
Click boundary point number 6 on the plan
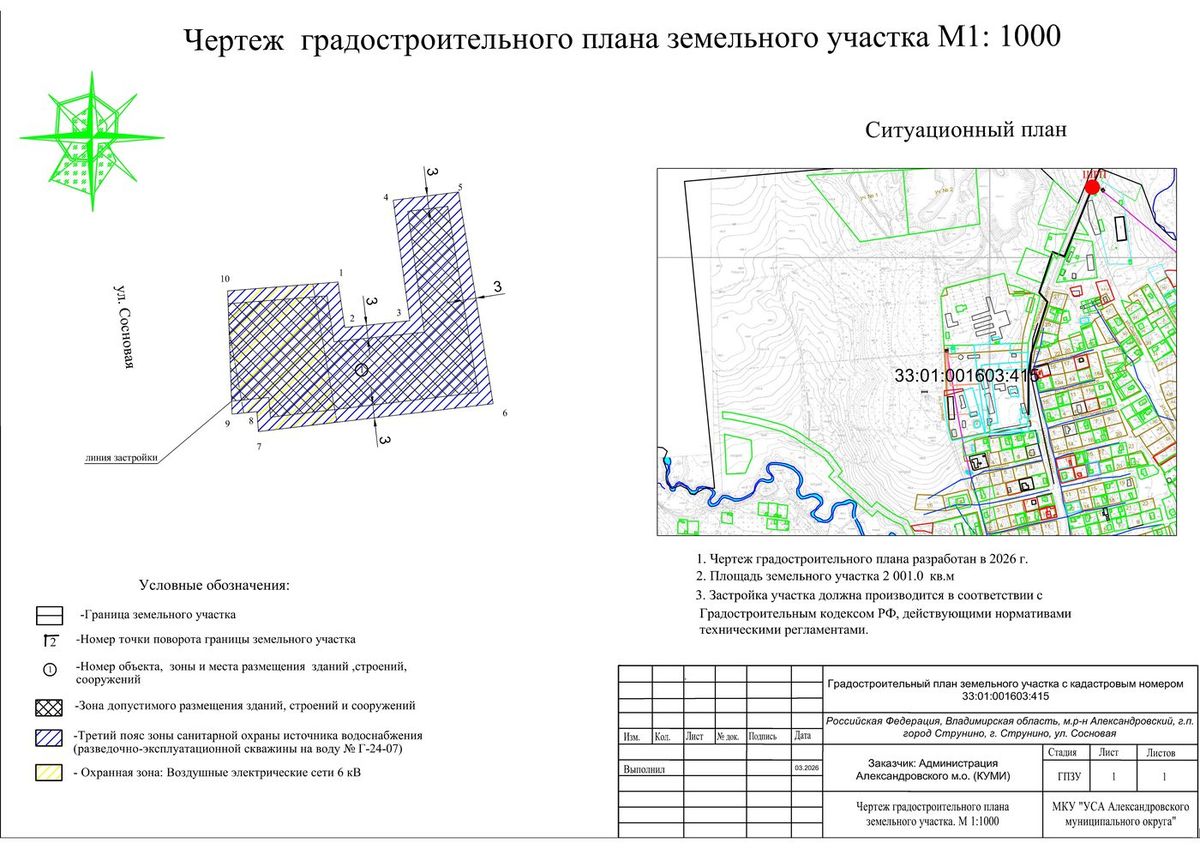tap(505, 412)
